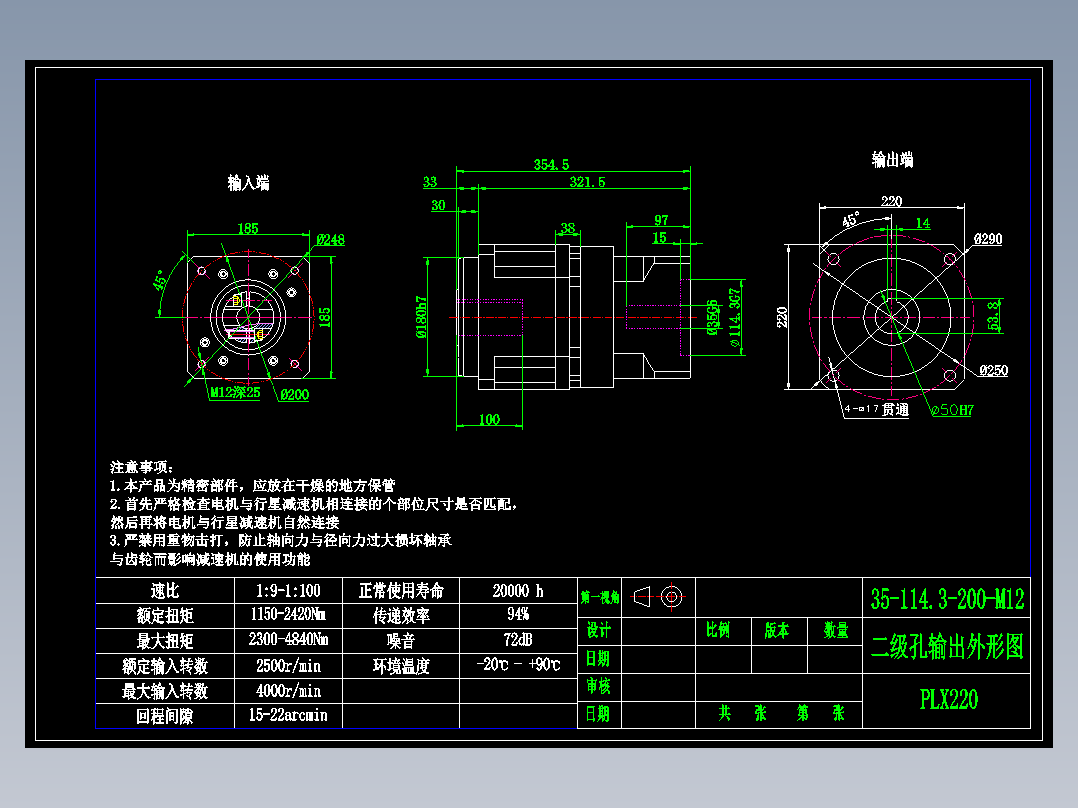The width and height of the screenshot is (1078, 808).
Task: Select the first-angle projection cone symbol
Action: [641, 595]
